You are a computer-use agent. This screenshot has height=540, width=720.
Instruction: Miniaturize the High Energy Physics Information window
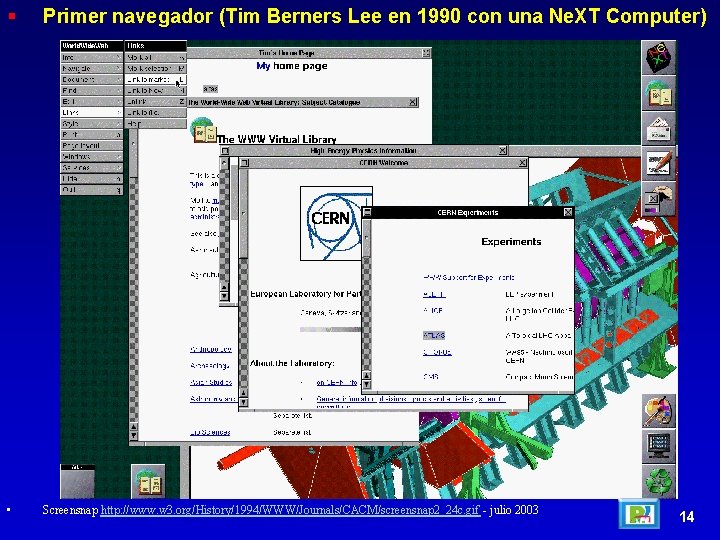[x=225, y=151]
